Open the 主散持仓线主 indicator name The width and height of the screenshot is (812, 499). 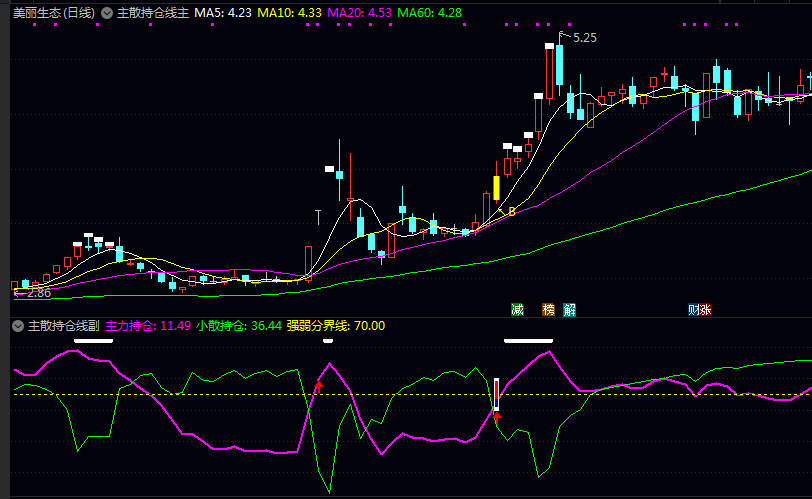tap(152, 14)
